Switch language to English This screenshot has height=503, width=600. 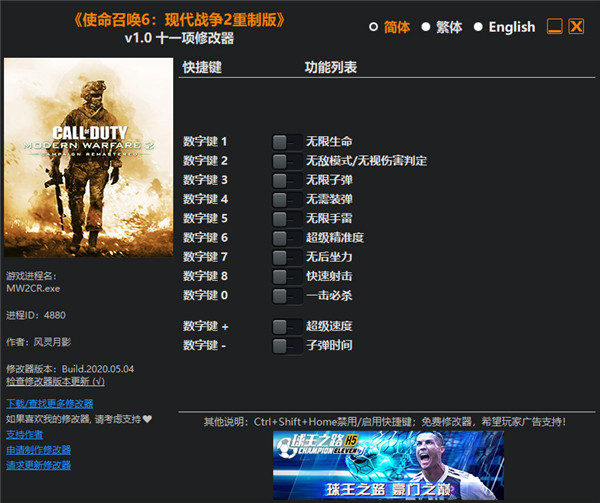479,27
